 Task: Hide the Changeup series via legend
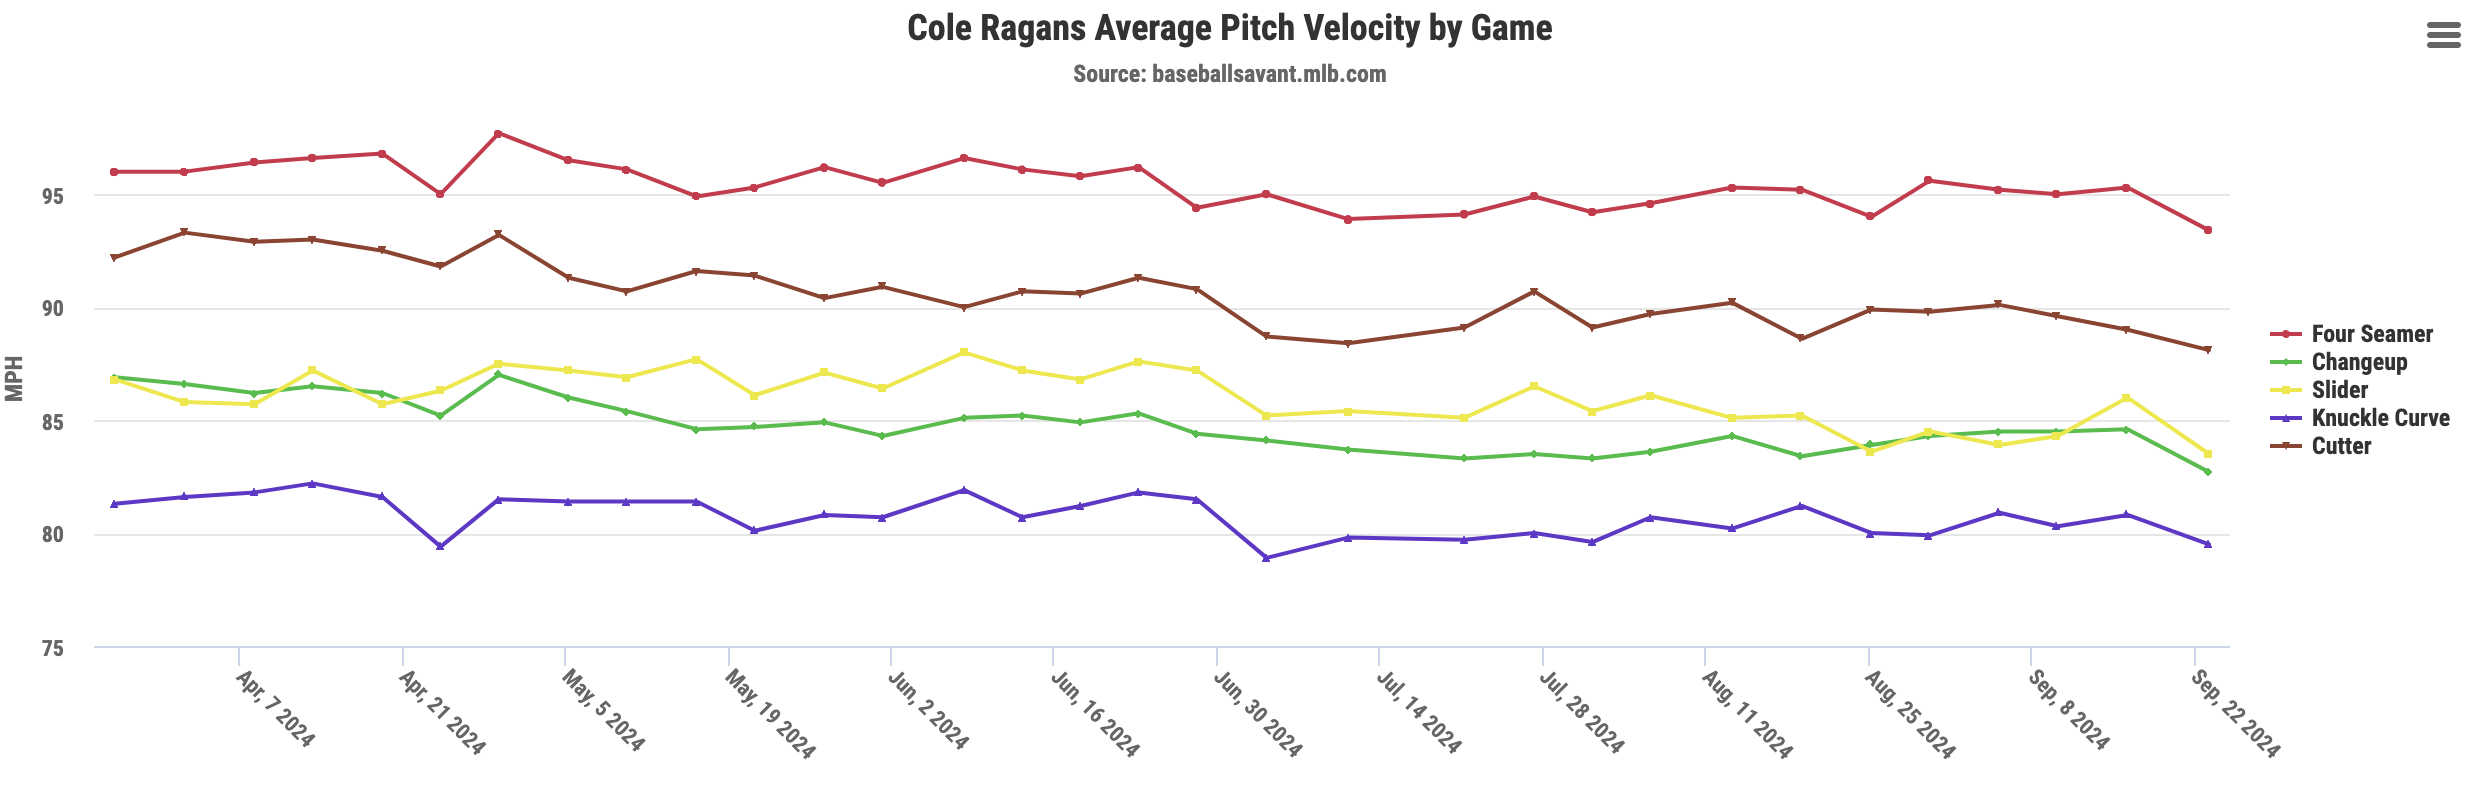pyautogui.click(x=2358, y=362)
